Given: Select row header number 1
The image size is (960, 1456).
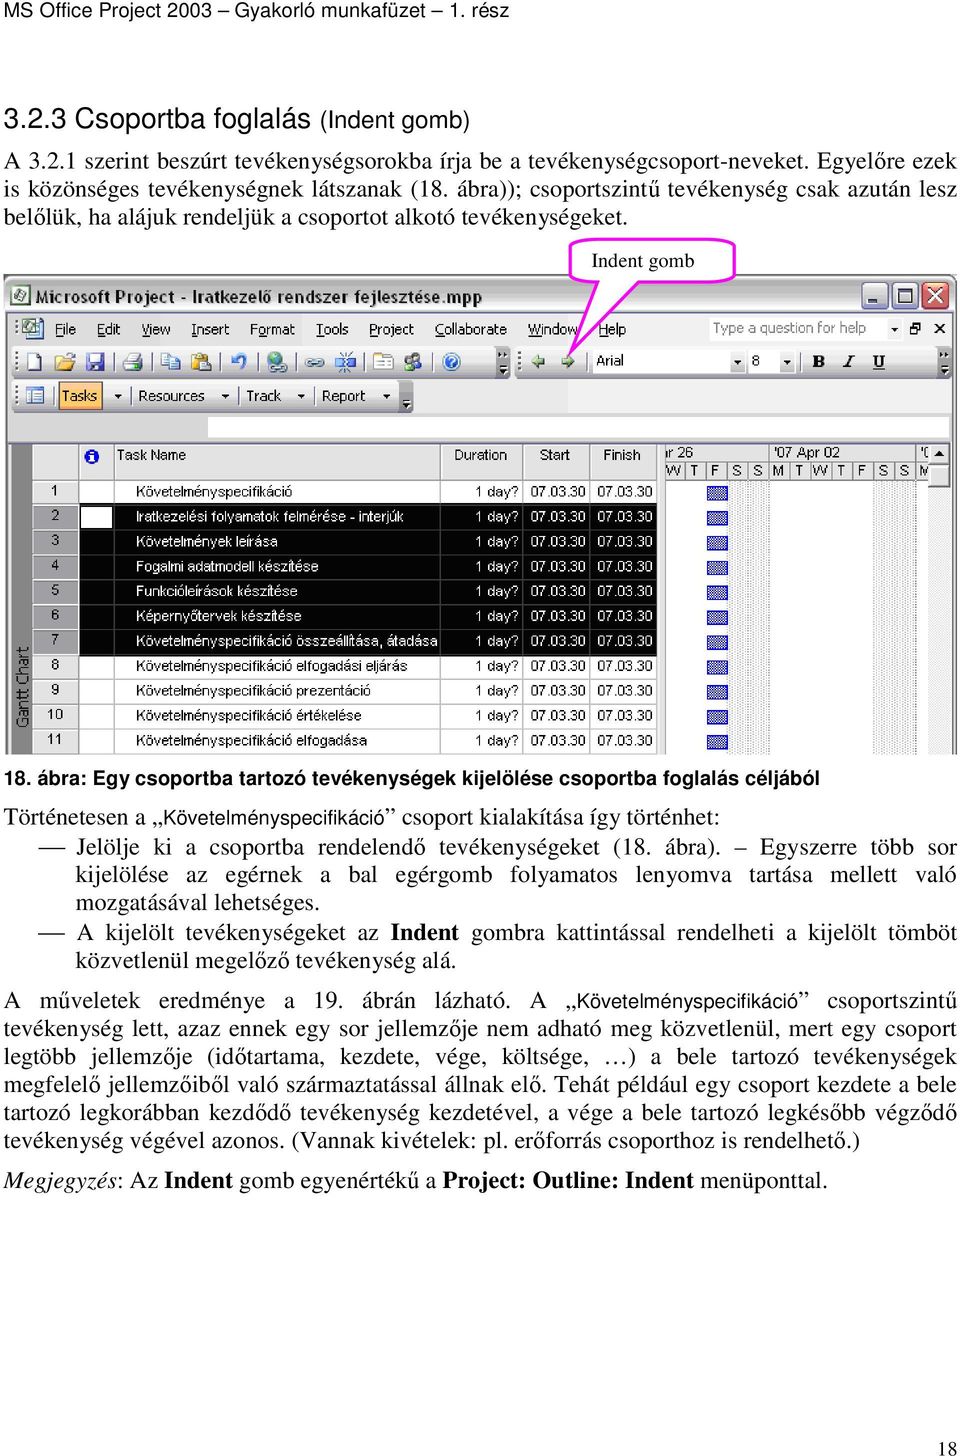Looking at the screenshot, I should click(x=55, y=491).
